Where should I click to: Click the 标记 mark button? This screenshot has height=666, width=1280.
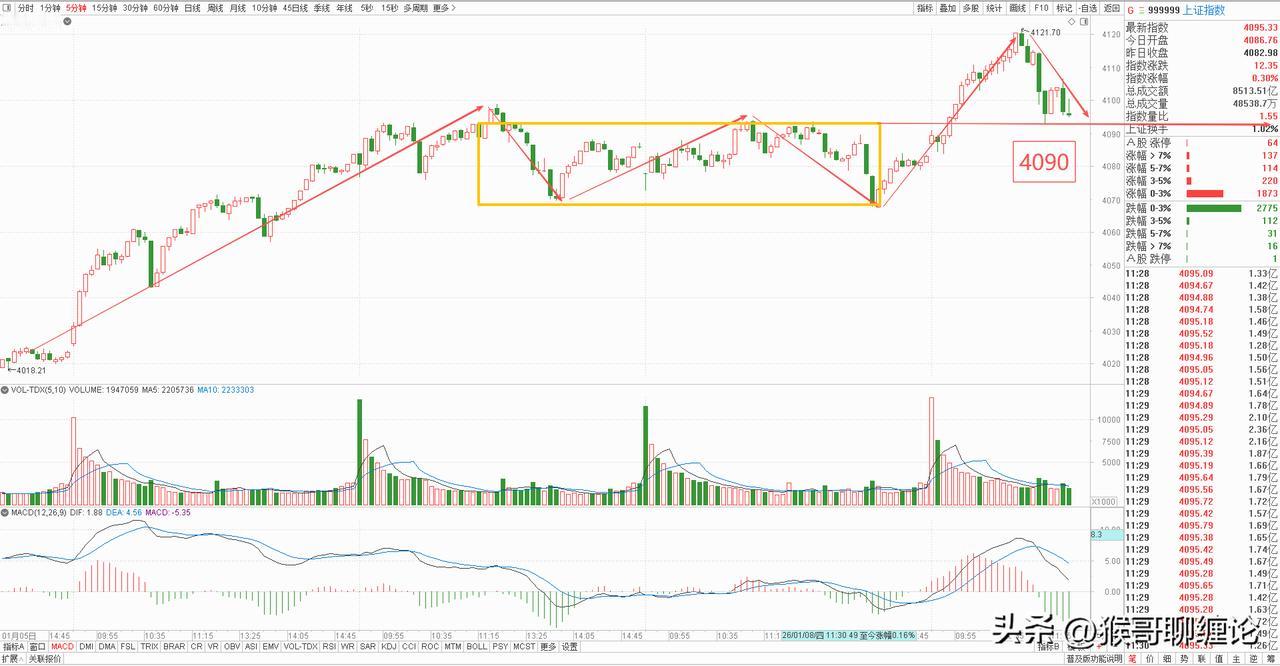(1064, 8)
